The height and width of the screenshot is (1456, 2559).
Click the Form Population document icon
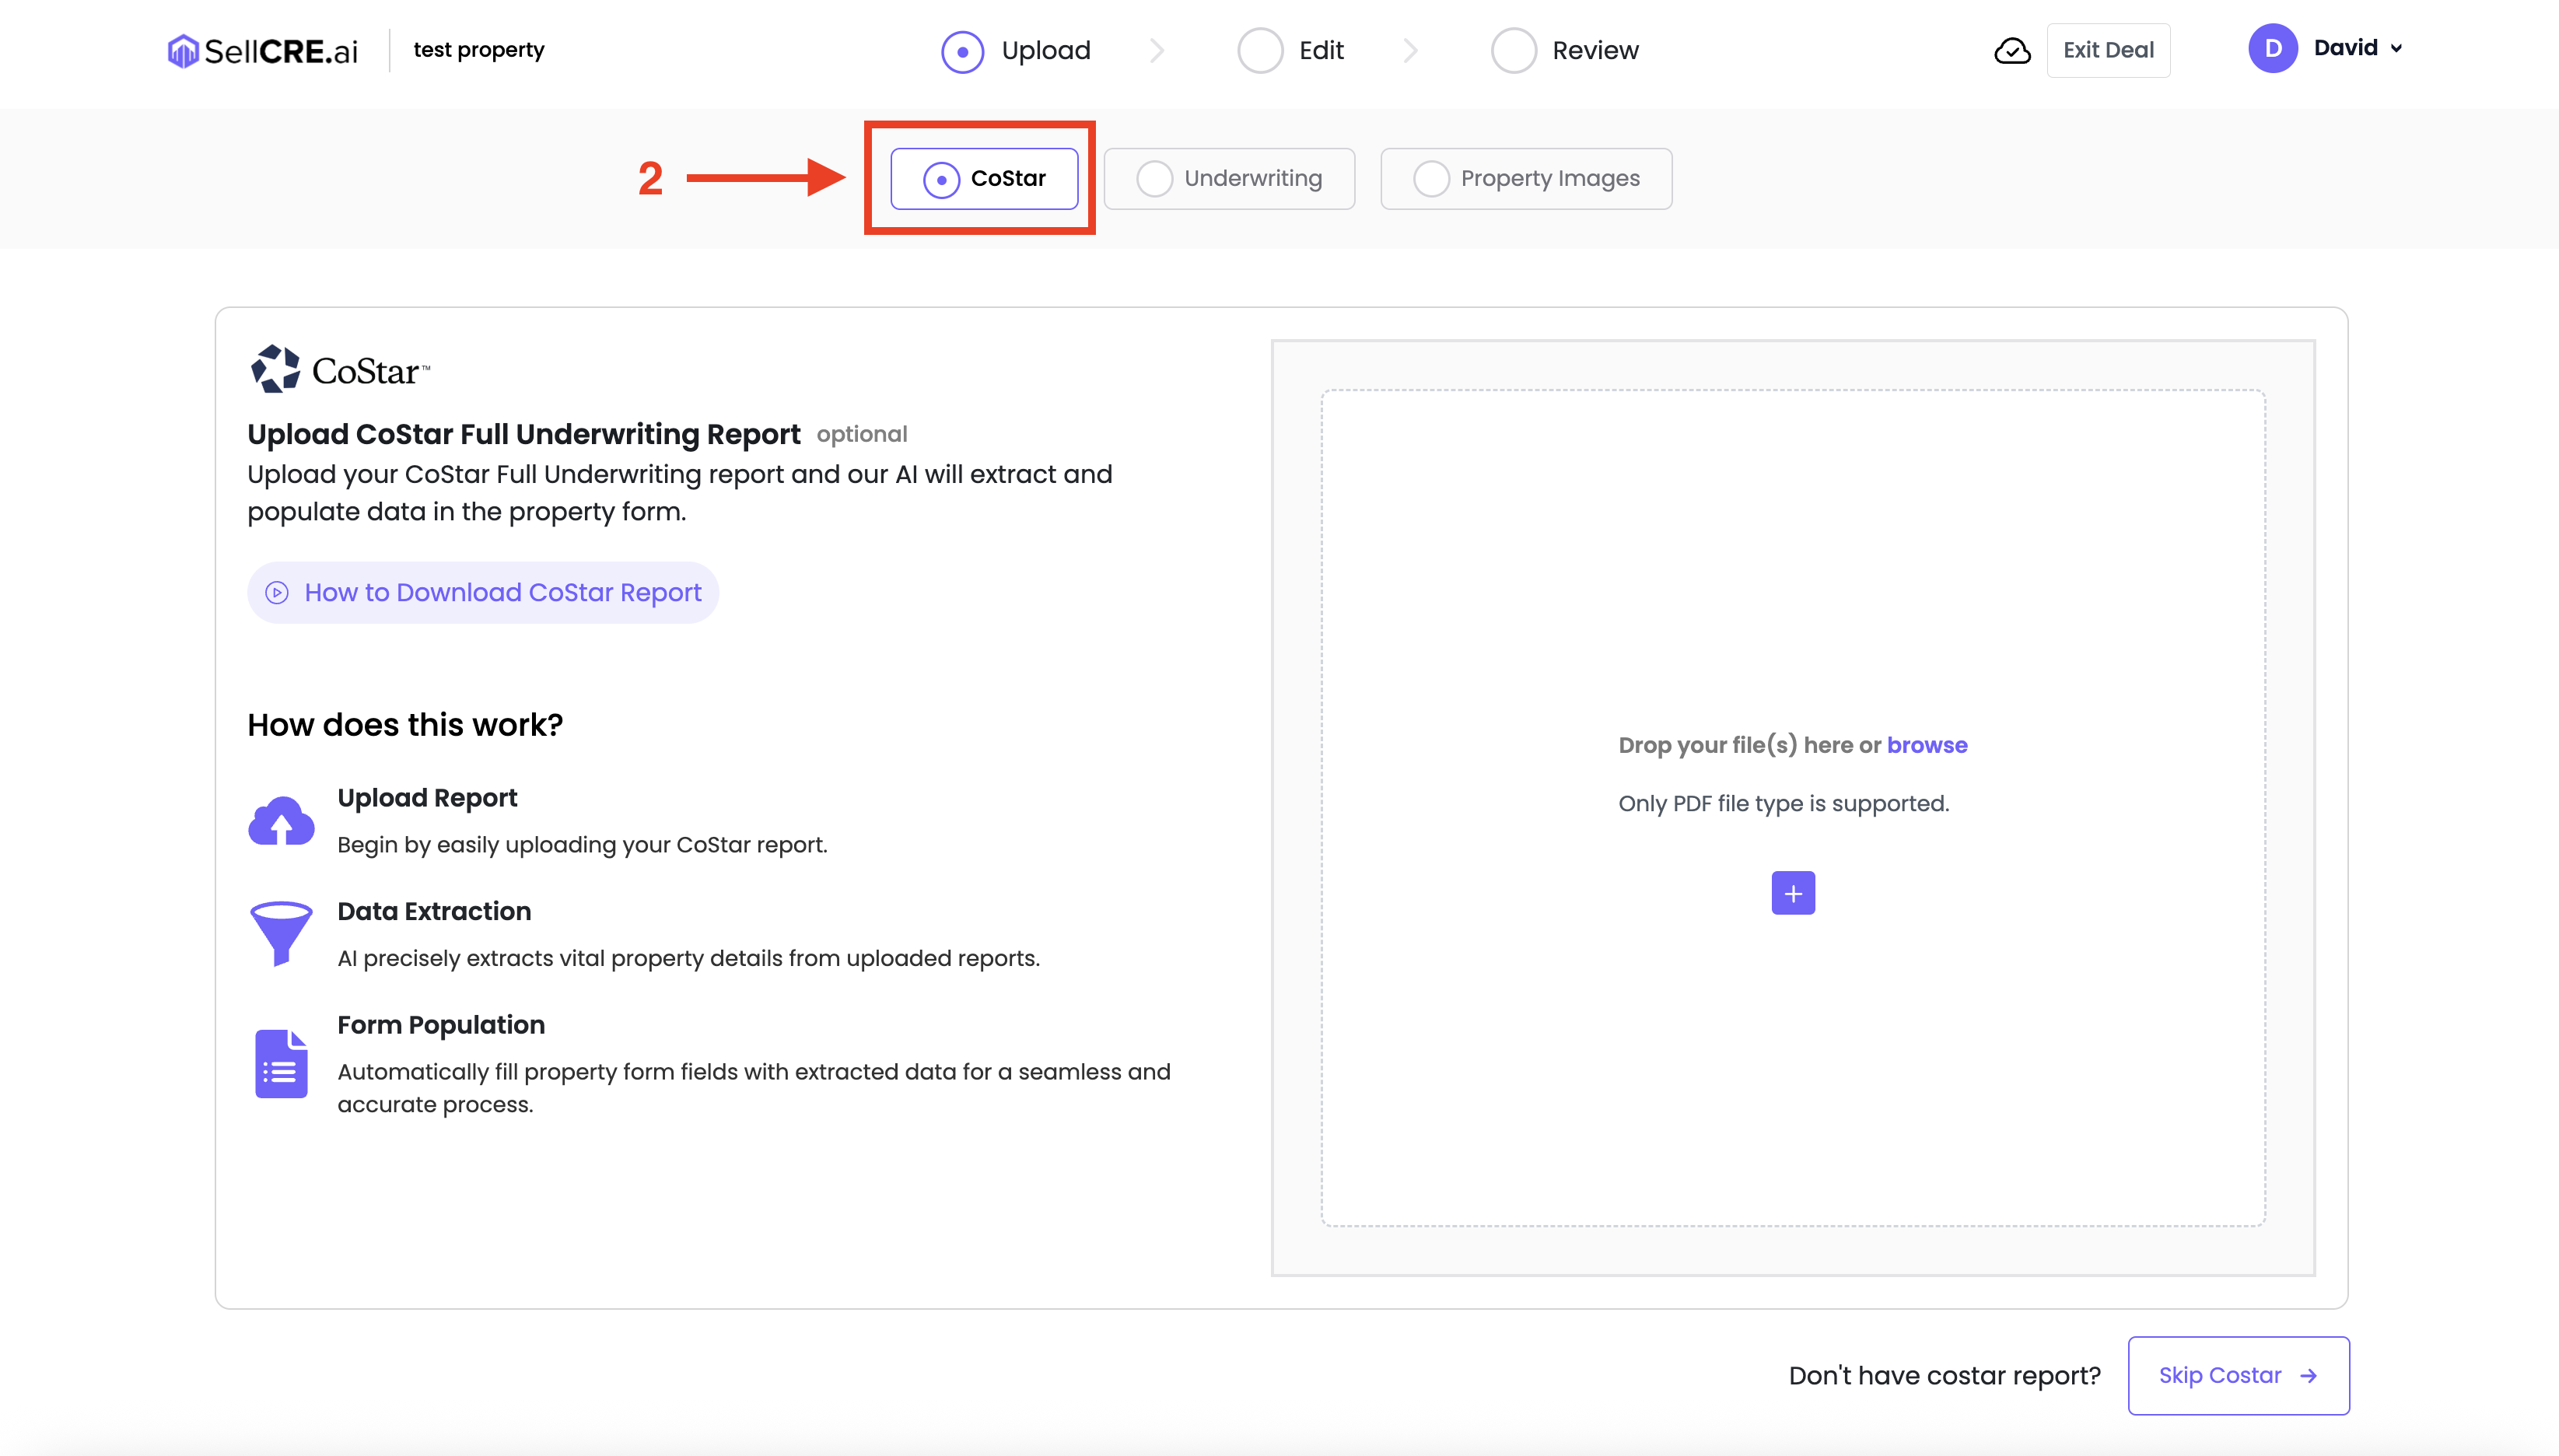coord(281,1063)
